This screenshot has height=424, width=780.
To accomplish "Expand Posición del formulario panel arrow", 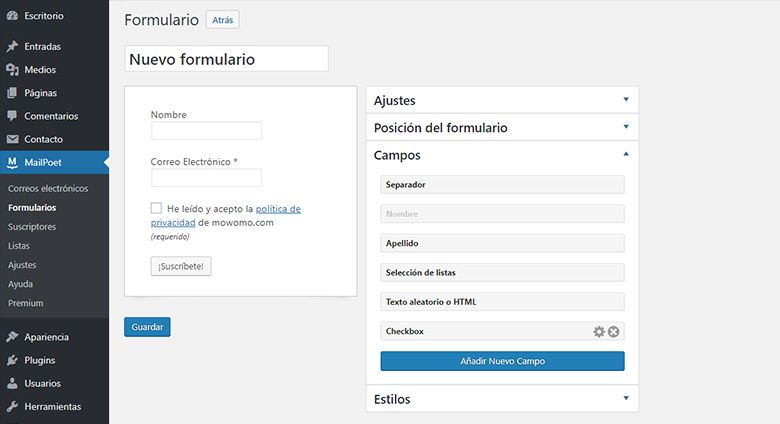I will pyautogui.click(x=626, y=127).
